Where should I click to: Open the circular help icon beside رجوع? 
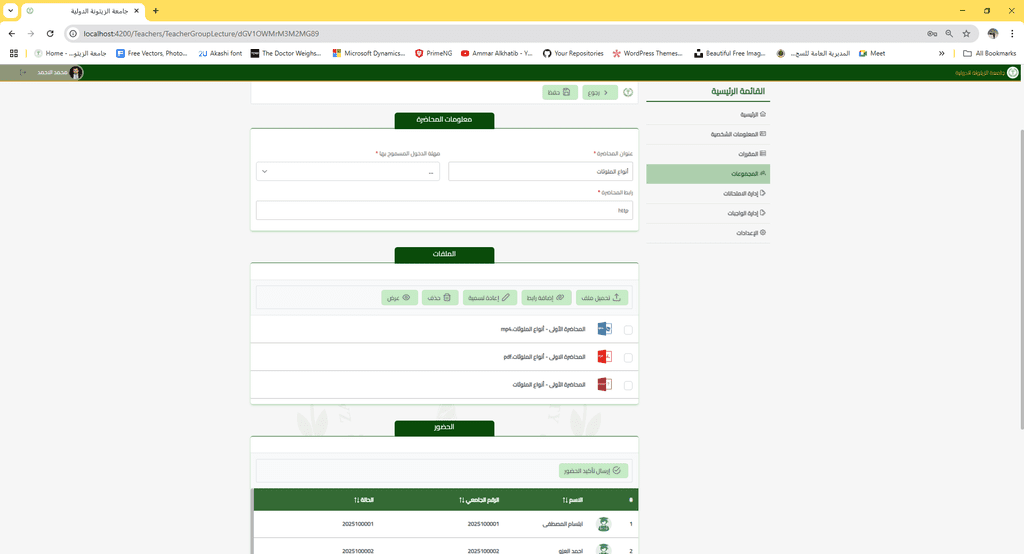tap(628, 93)
